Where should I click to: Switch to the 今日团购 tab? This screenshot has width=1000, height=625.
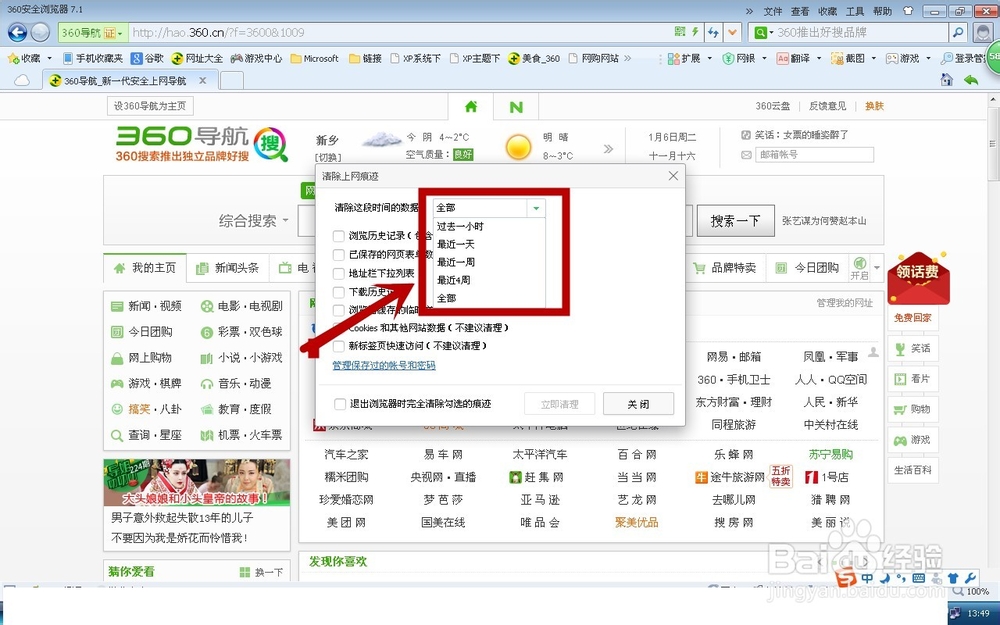pyautogui.click(x=807, y=268)
